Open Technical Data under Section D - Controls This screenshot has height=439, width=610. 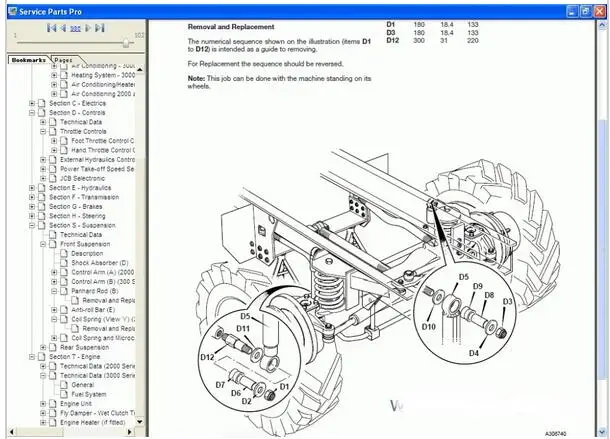81,122
